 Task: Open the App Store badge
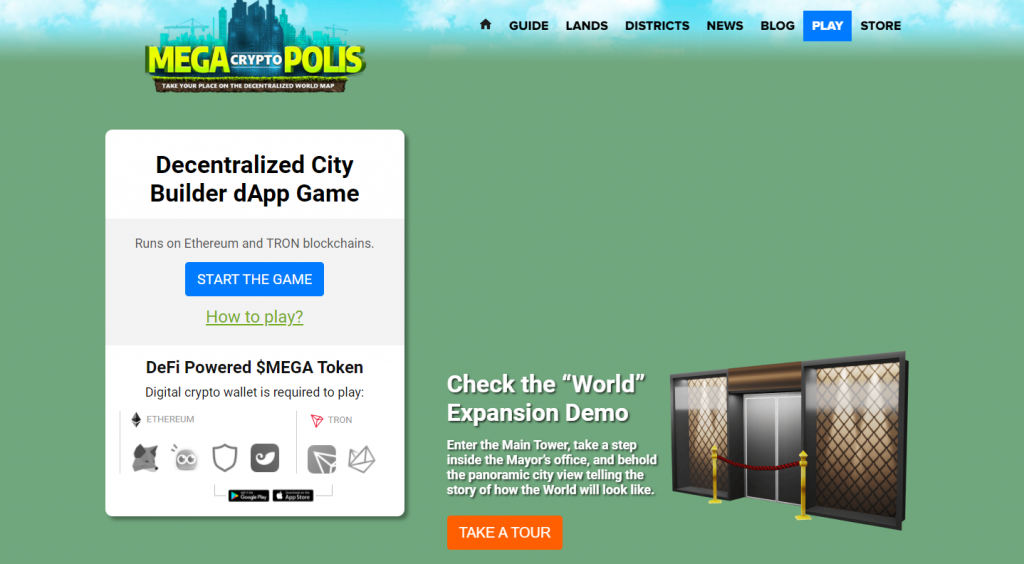293,496
